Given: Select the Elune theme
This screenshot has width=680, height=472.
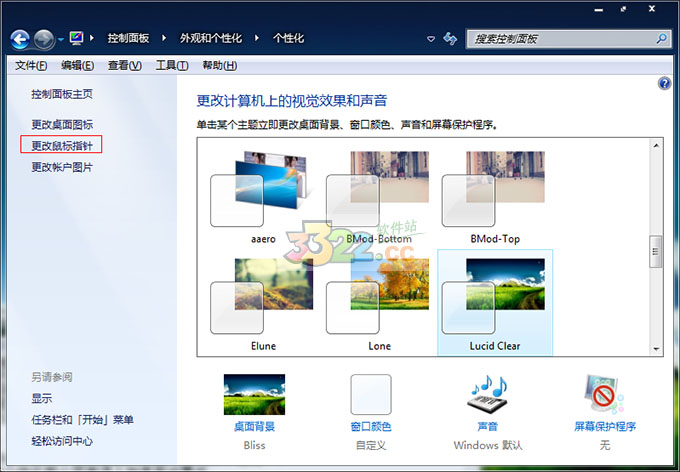Looking at the screenshot, I should click(263, 304).
